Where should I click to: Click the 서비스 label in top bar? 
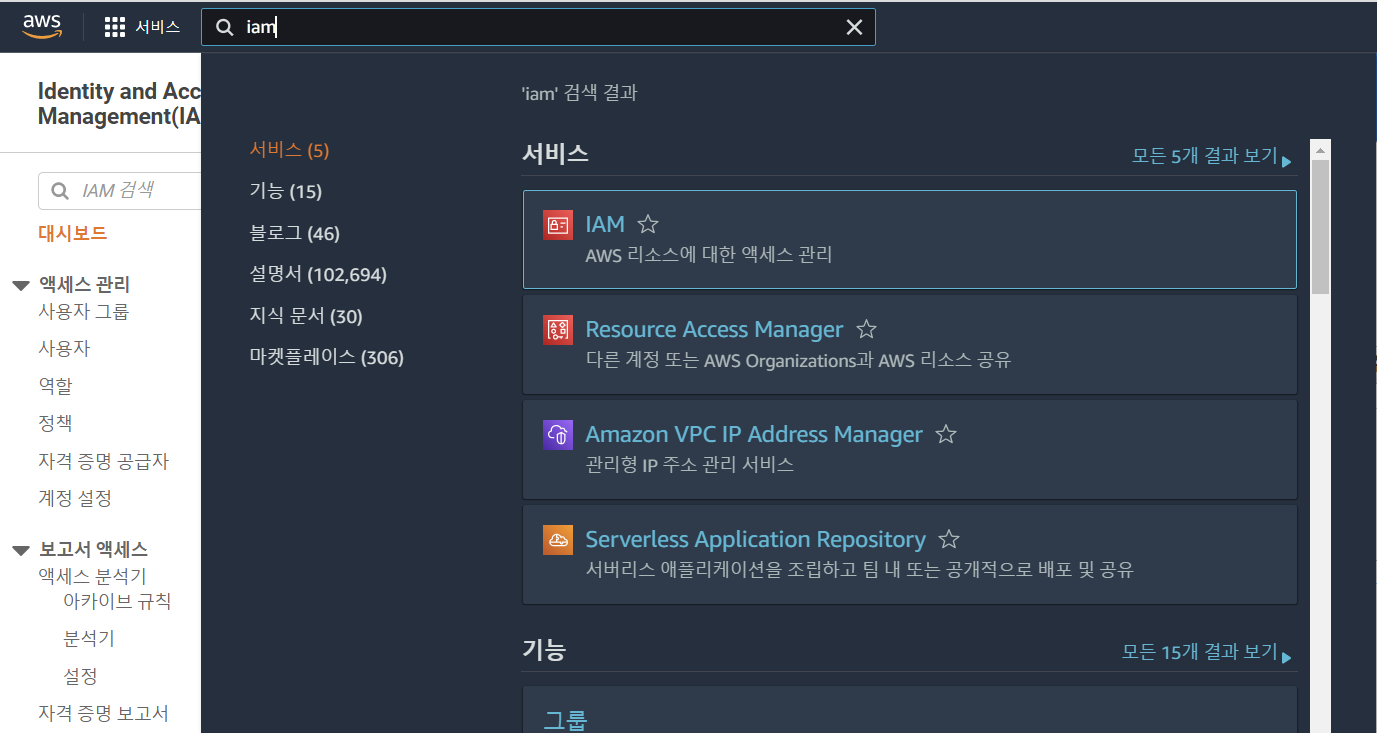point(158,27)
